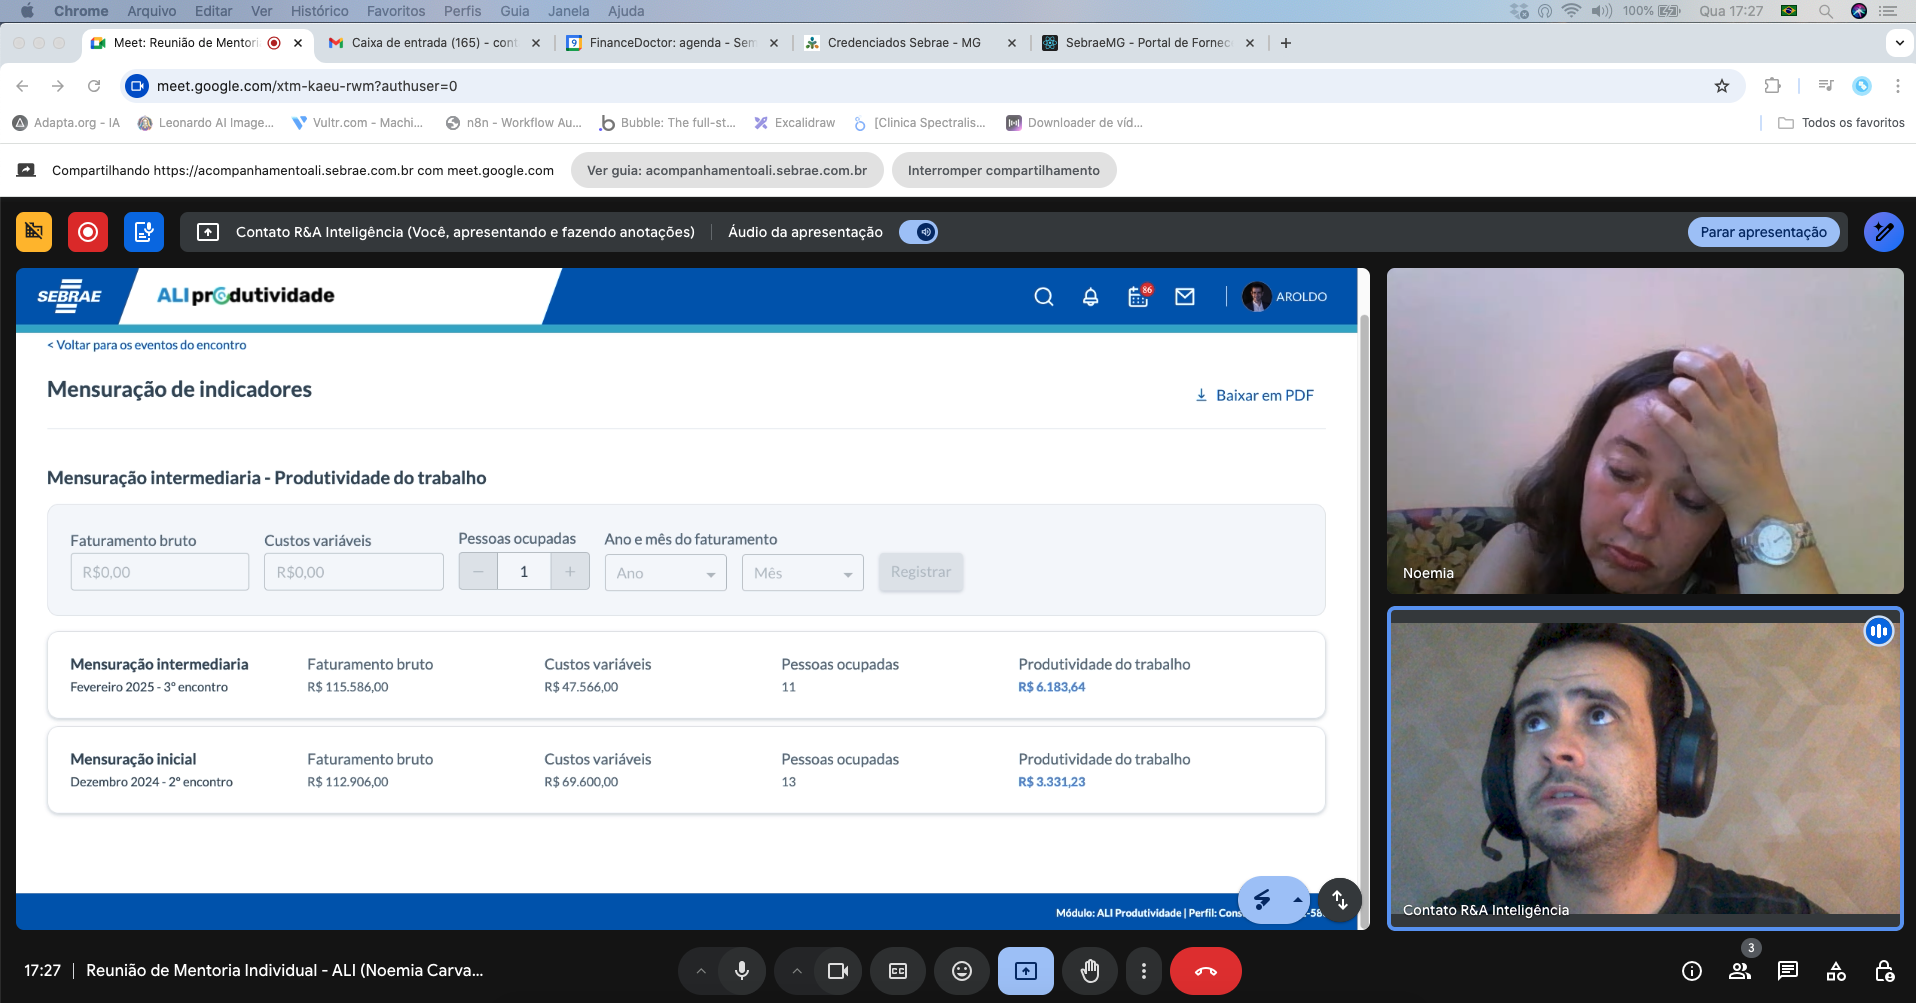Download report via Baixar em PDF
This screenshot has height=1003, width=1916.
click(1255, 395)
